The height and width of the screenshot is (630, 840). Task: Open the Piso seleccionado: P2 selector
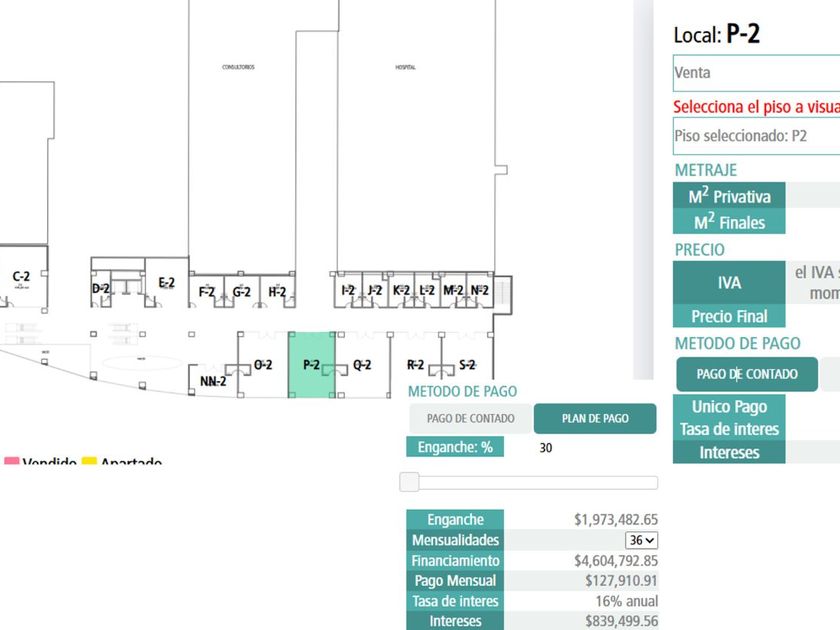(756, 136)
